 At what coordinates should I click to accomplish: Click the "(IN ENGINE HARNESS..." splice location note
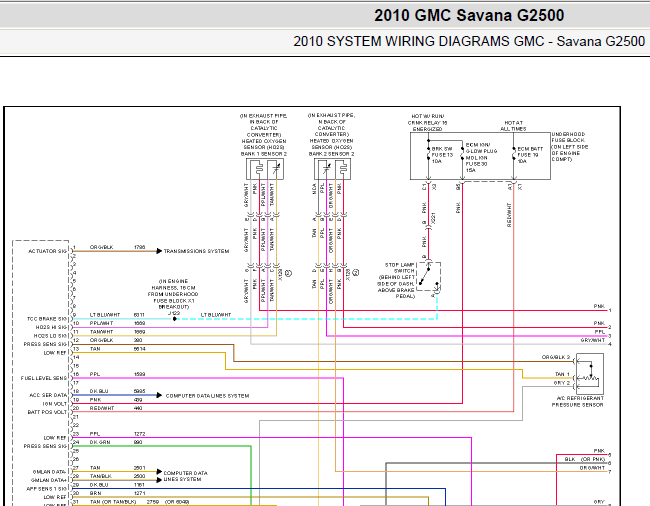click(173, 294)
